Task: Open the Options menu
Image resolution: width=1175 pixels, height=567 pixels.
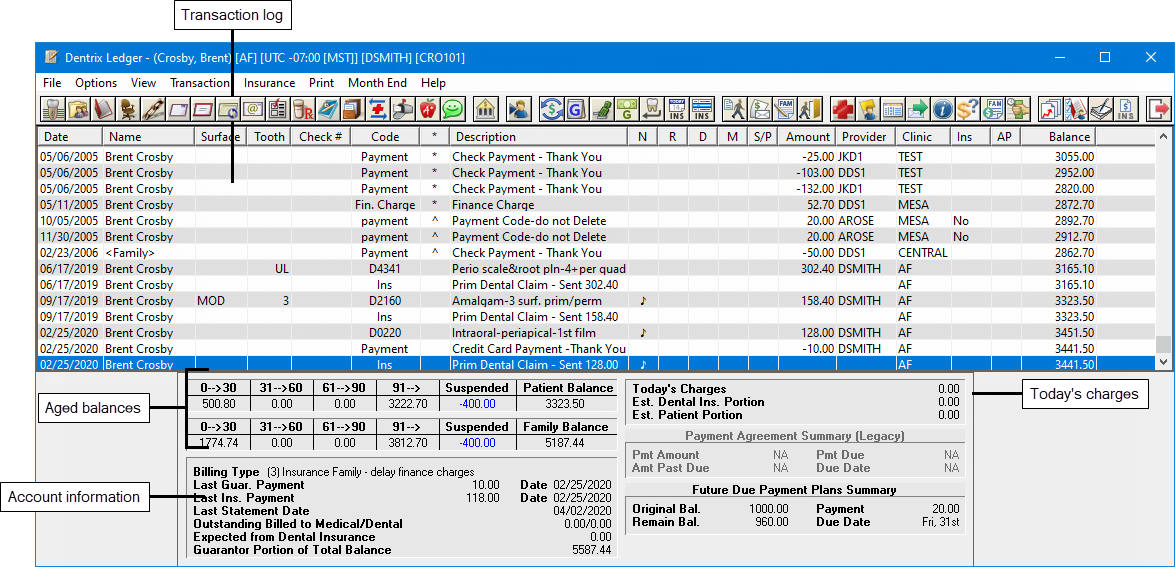Action: pyautogui.click(x=96, y=83)
